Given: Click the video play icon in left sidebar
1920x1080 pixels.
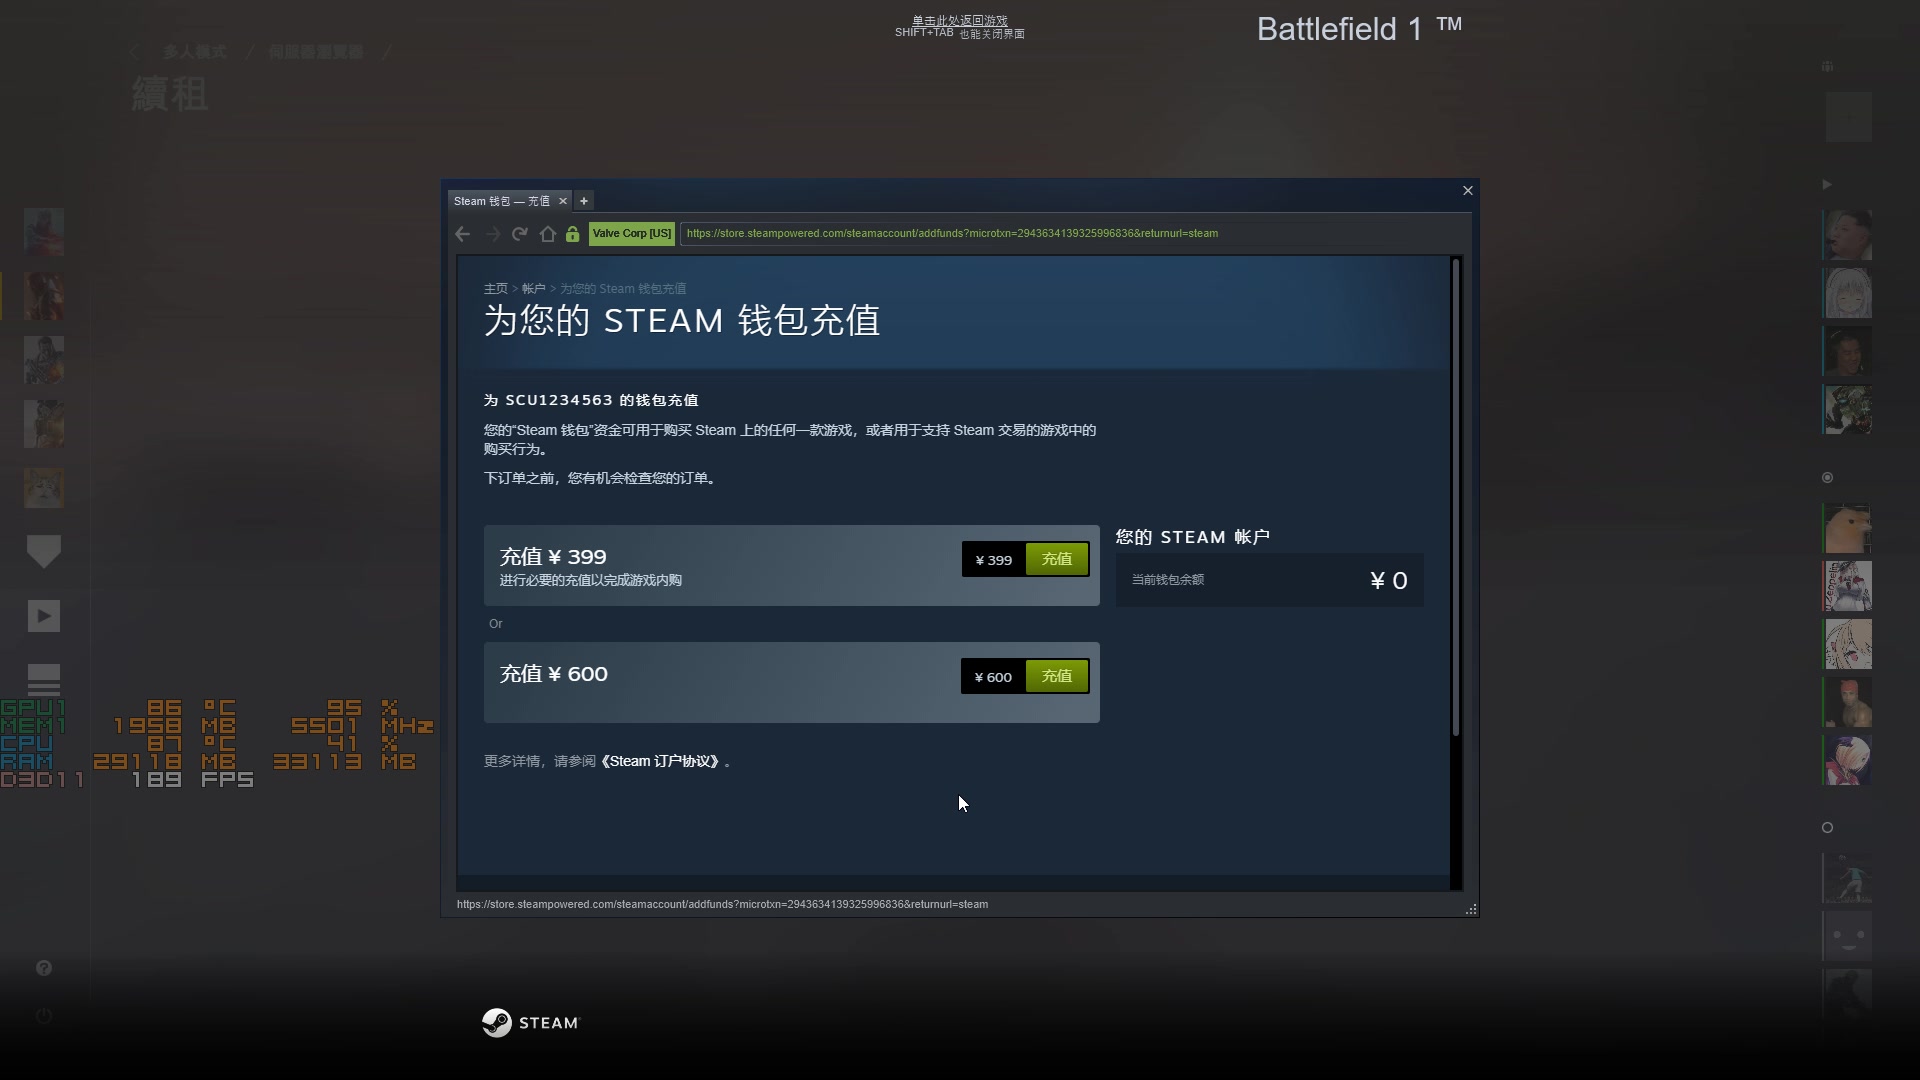Looking at the screenshot, I should pyautogui.click(x=44, y=616).
